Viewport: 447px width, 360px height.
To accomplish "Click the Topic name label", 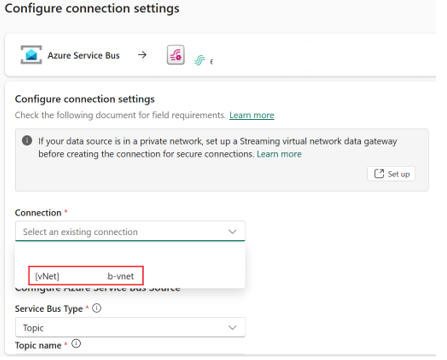I will pos(38,345).
